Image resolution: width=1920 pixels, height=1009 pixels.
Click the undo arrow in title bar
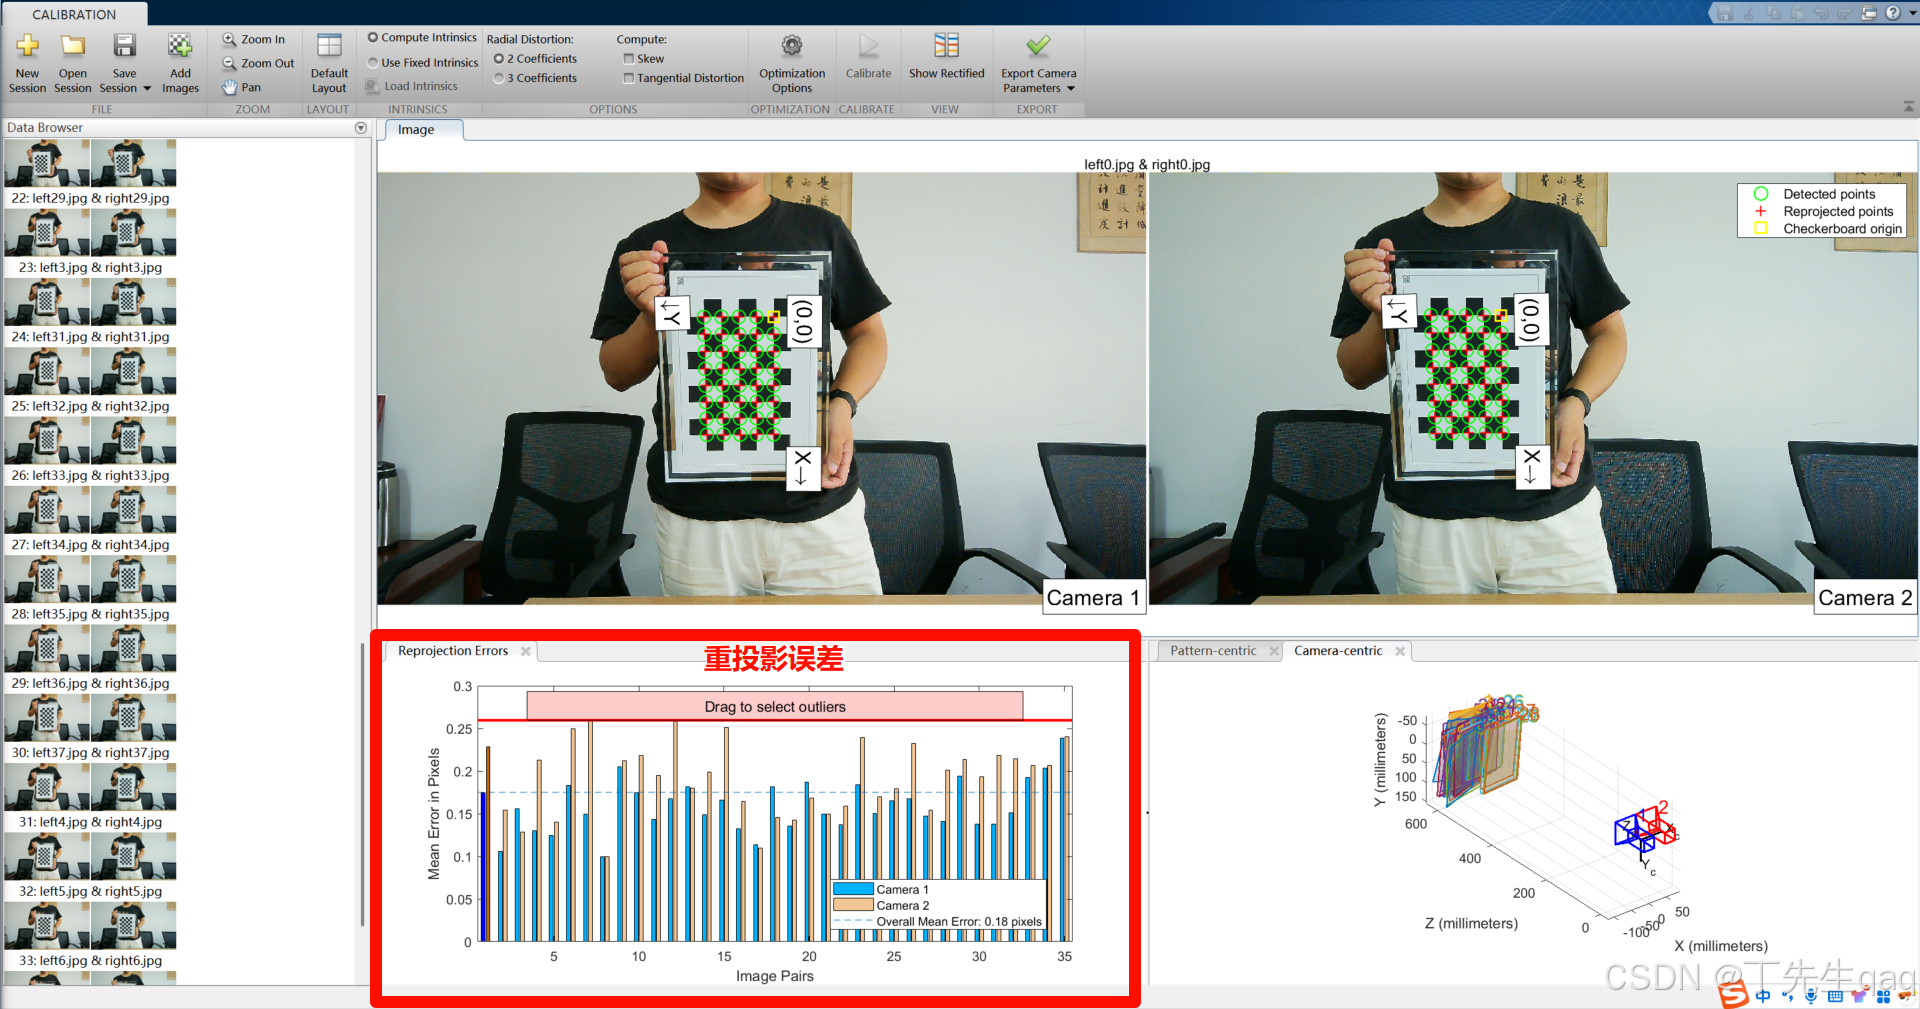pyautogui.click(x=1821, y=13)
